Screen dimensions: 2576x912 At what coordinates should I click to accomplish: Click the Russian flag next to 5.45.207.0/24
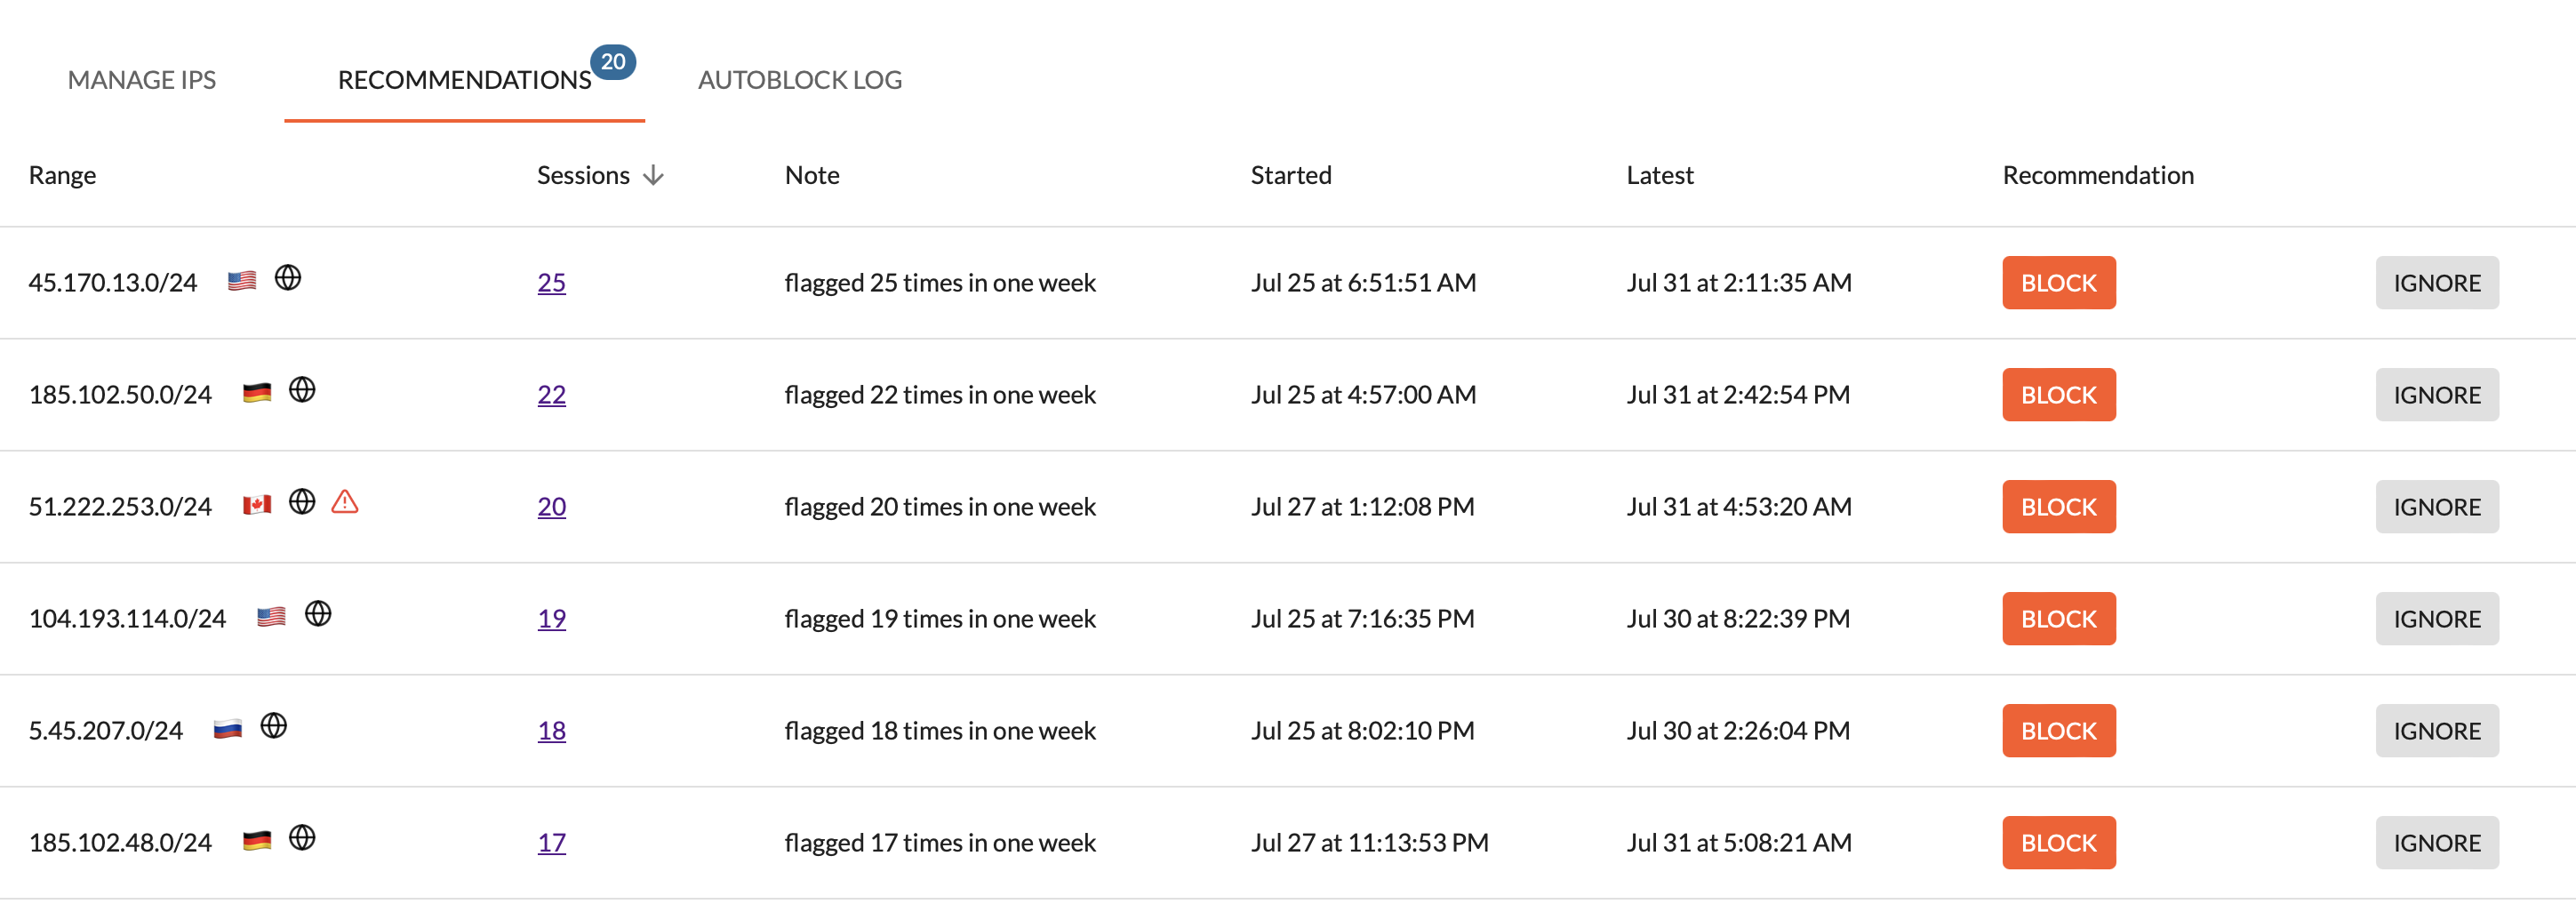pos(228,729)
